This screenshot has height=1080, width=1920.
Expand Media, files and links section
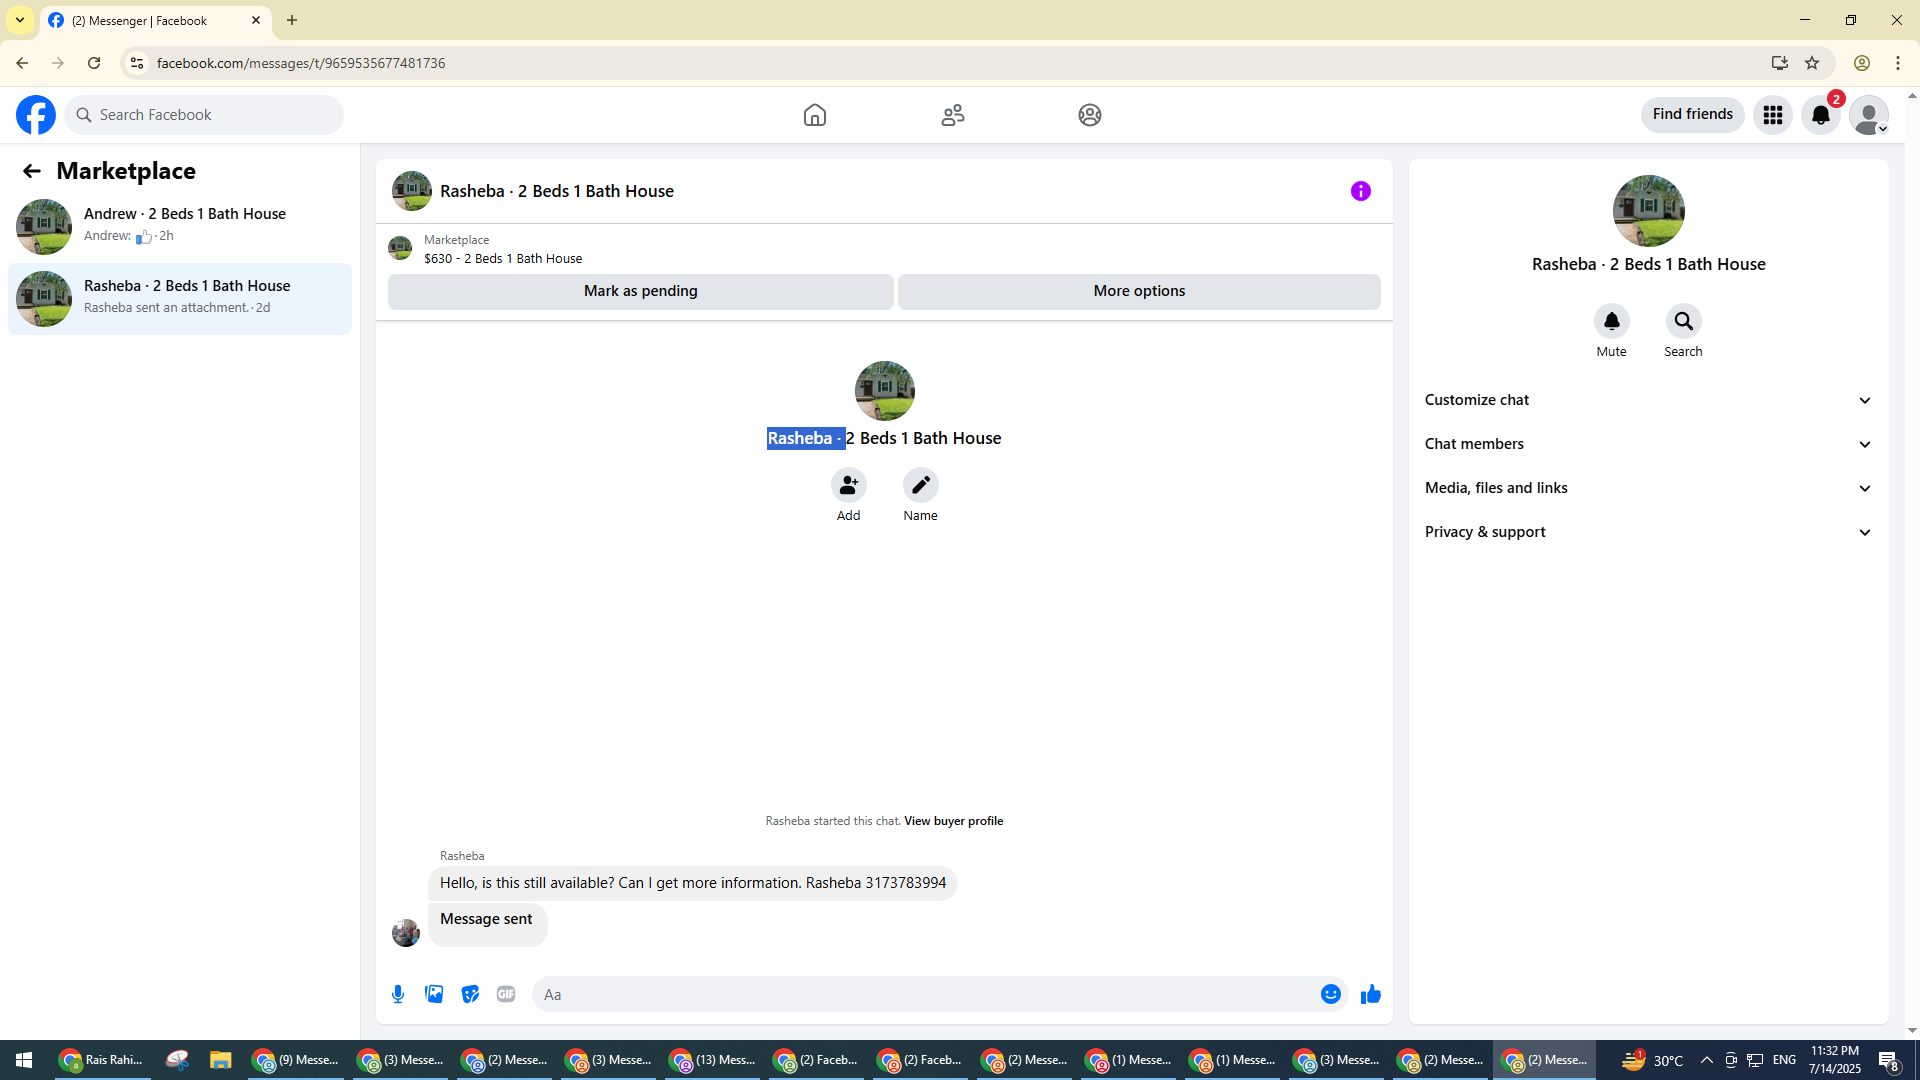(1648, 488)
